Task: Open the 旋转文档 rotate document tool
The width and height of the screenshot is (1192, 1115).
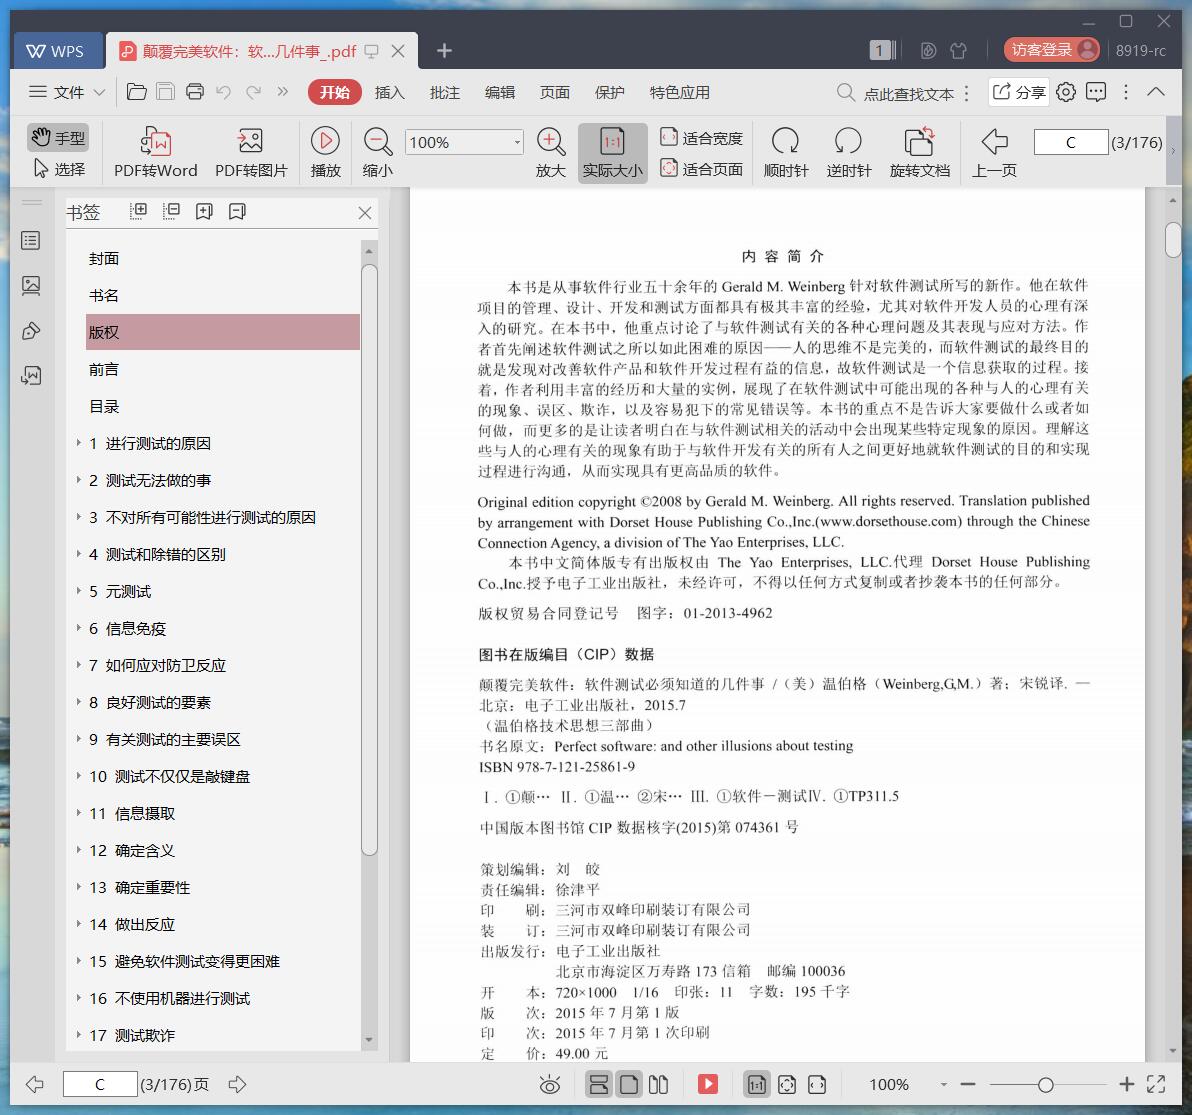Action: click(919, 153)
